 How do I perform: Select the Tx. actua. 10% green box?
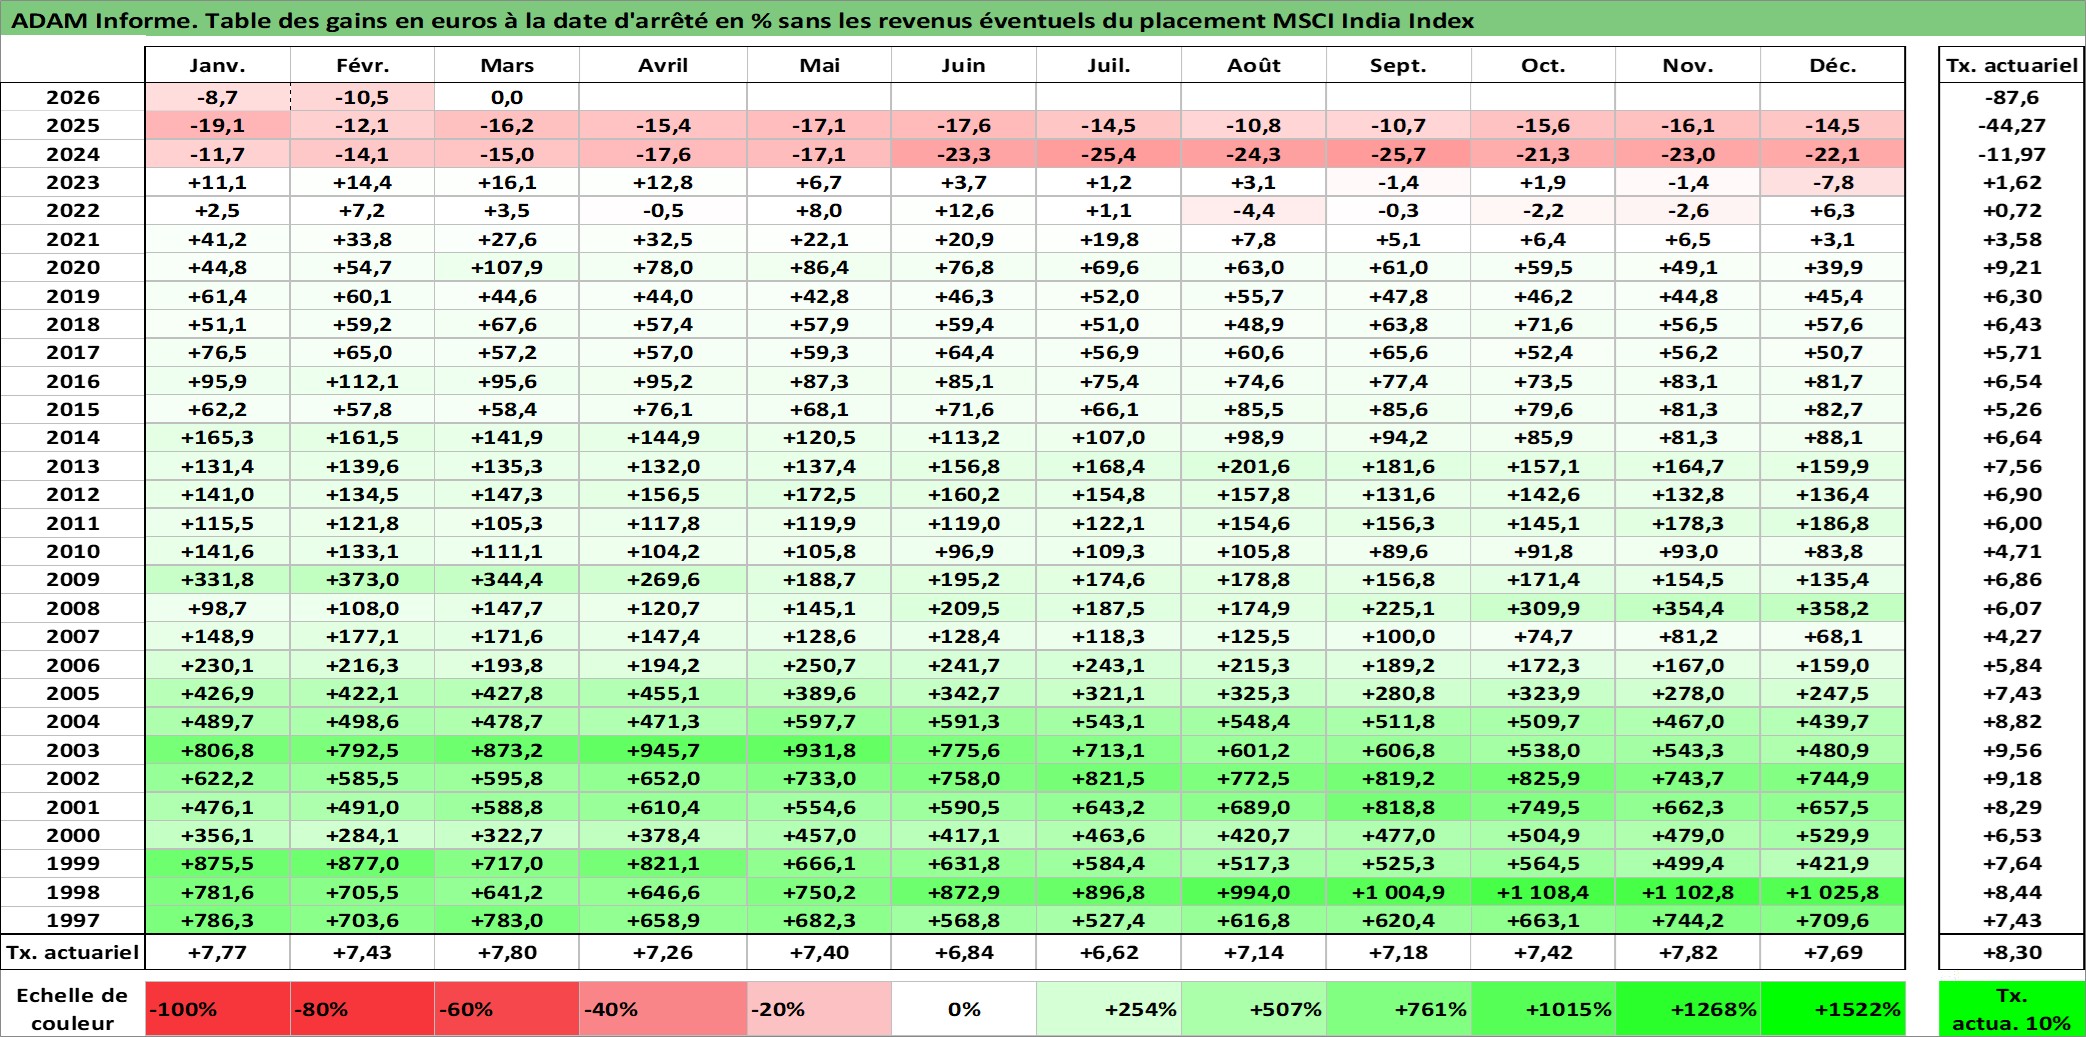tap(2012, 1009)
